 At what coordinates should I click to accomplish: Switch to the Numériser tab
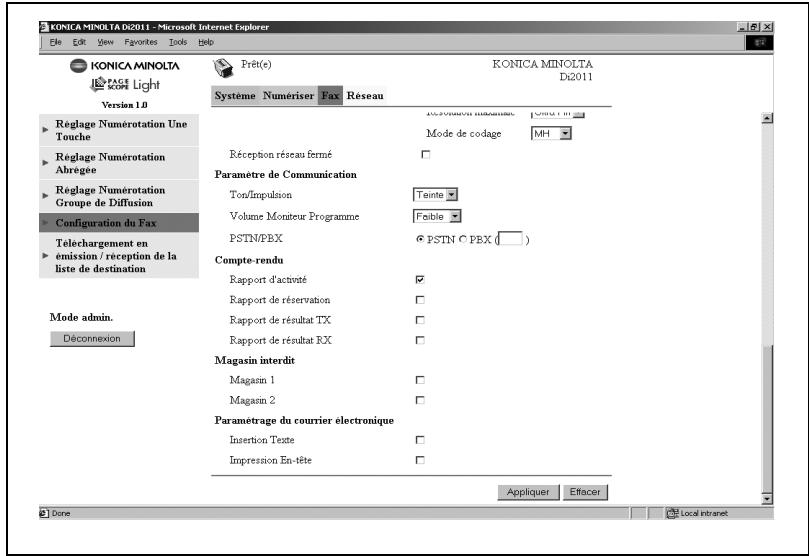[x=288, y=95]
